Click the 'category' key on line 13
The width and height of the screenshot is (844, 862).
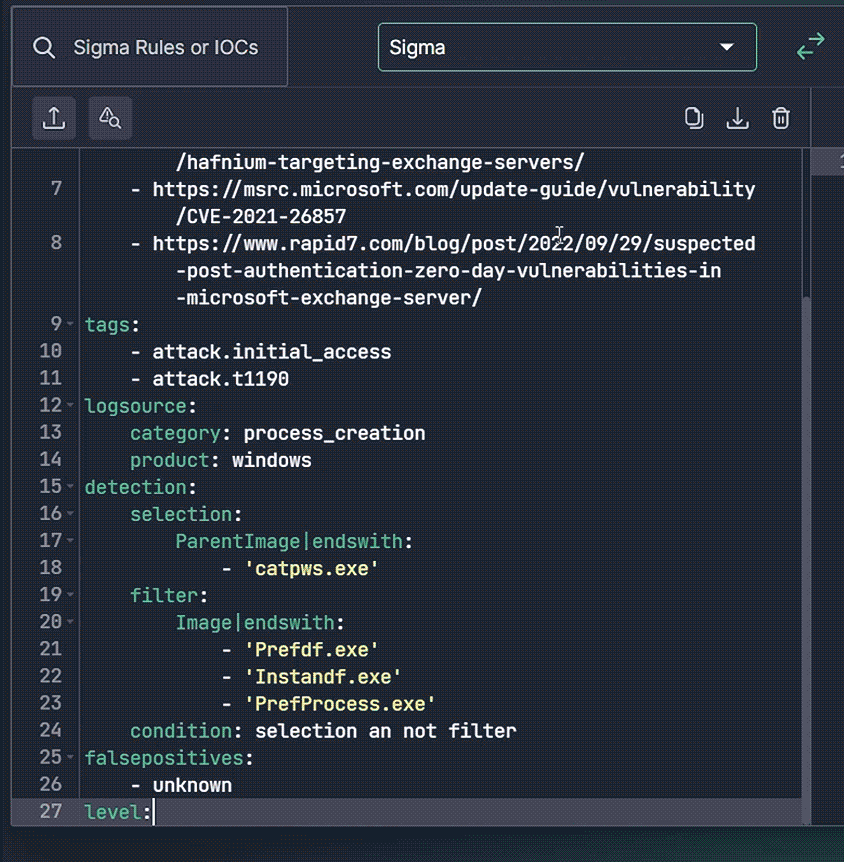(x=175, y=433)
